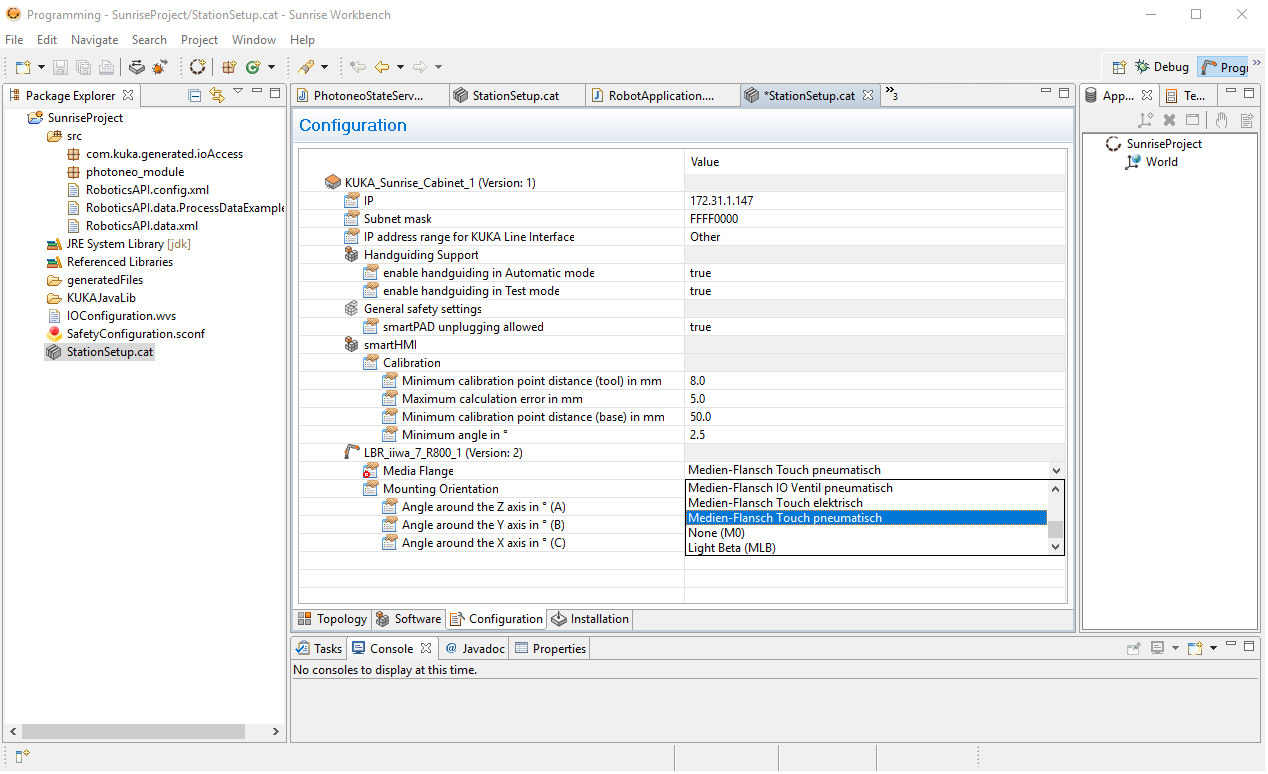Click Display Selected Console icon

point(1157,649)
